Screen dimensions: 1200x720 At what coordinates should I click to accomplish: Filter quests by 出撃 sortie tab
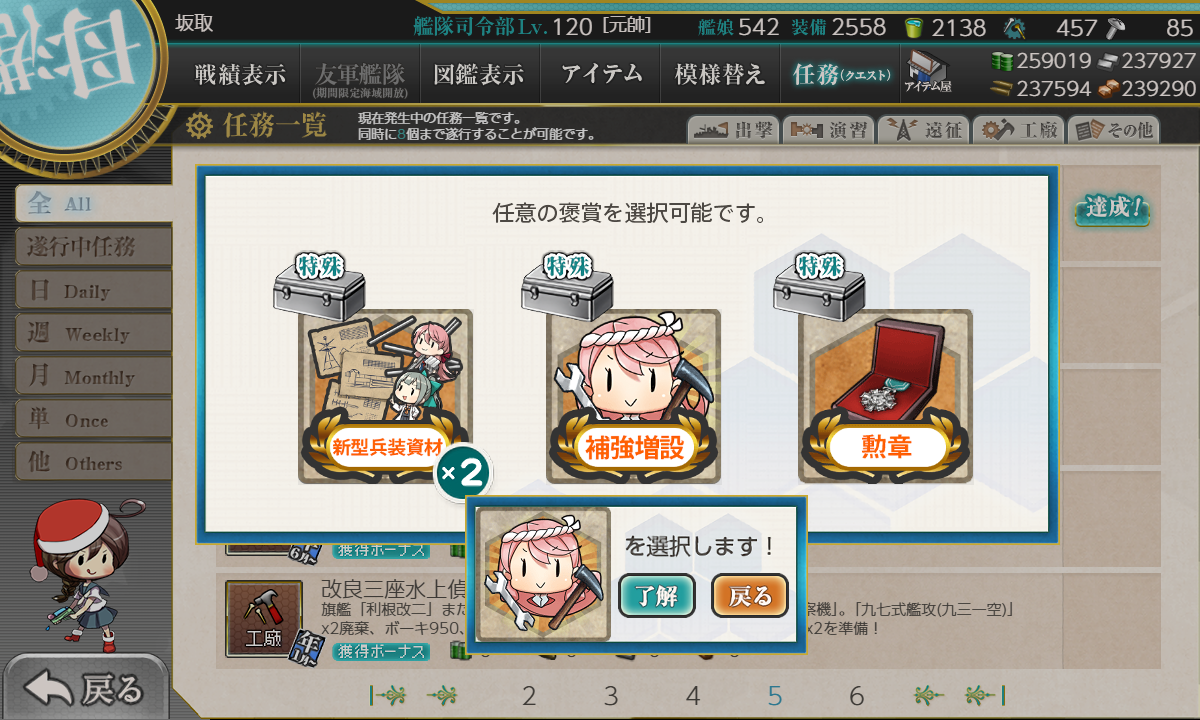click(732, 129)
